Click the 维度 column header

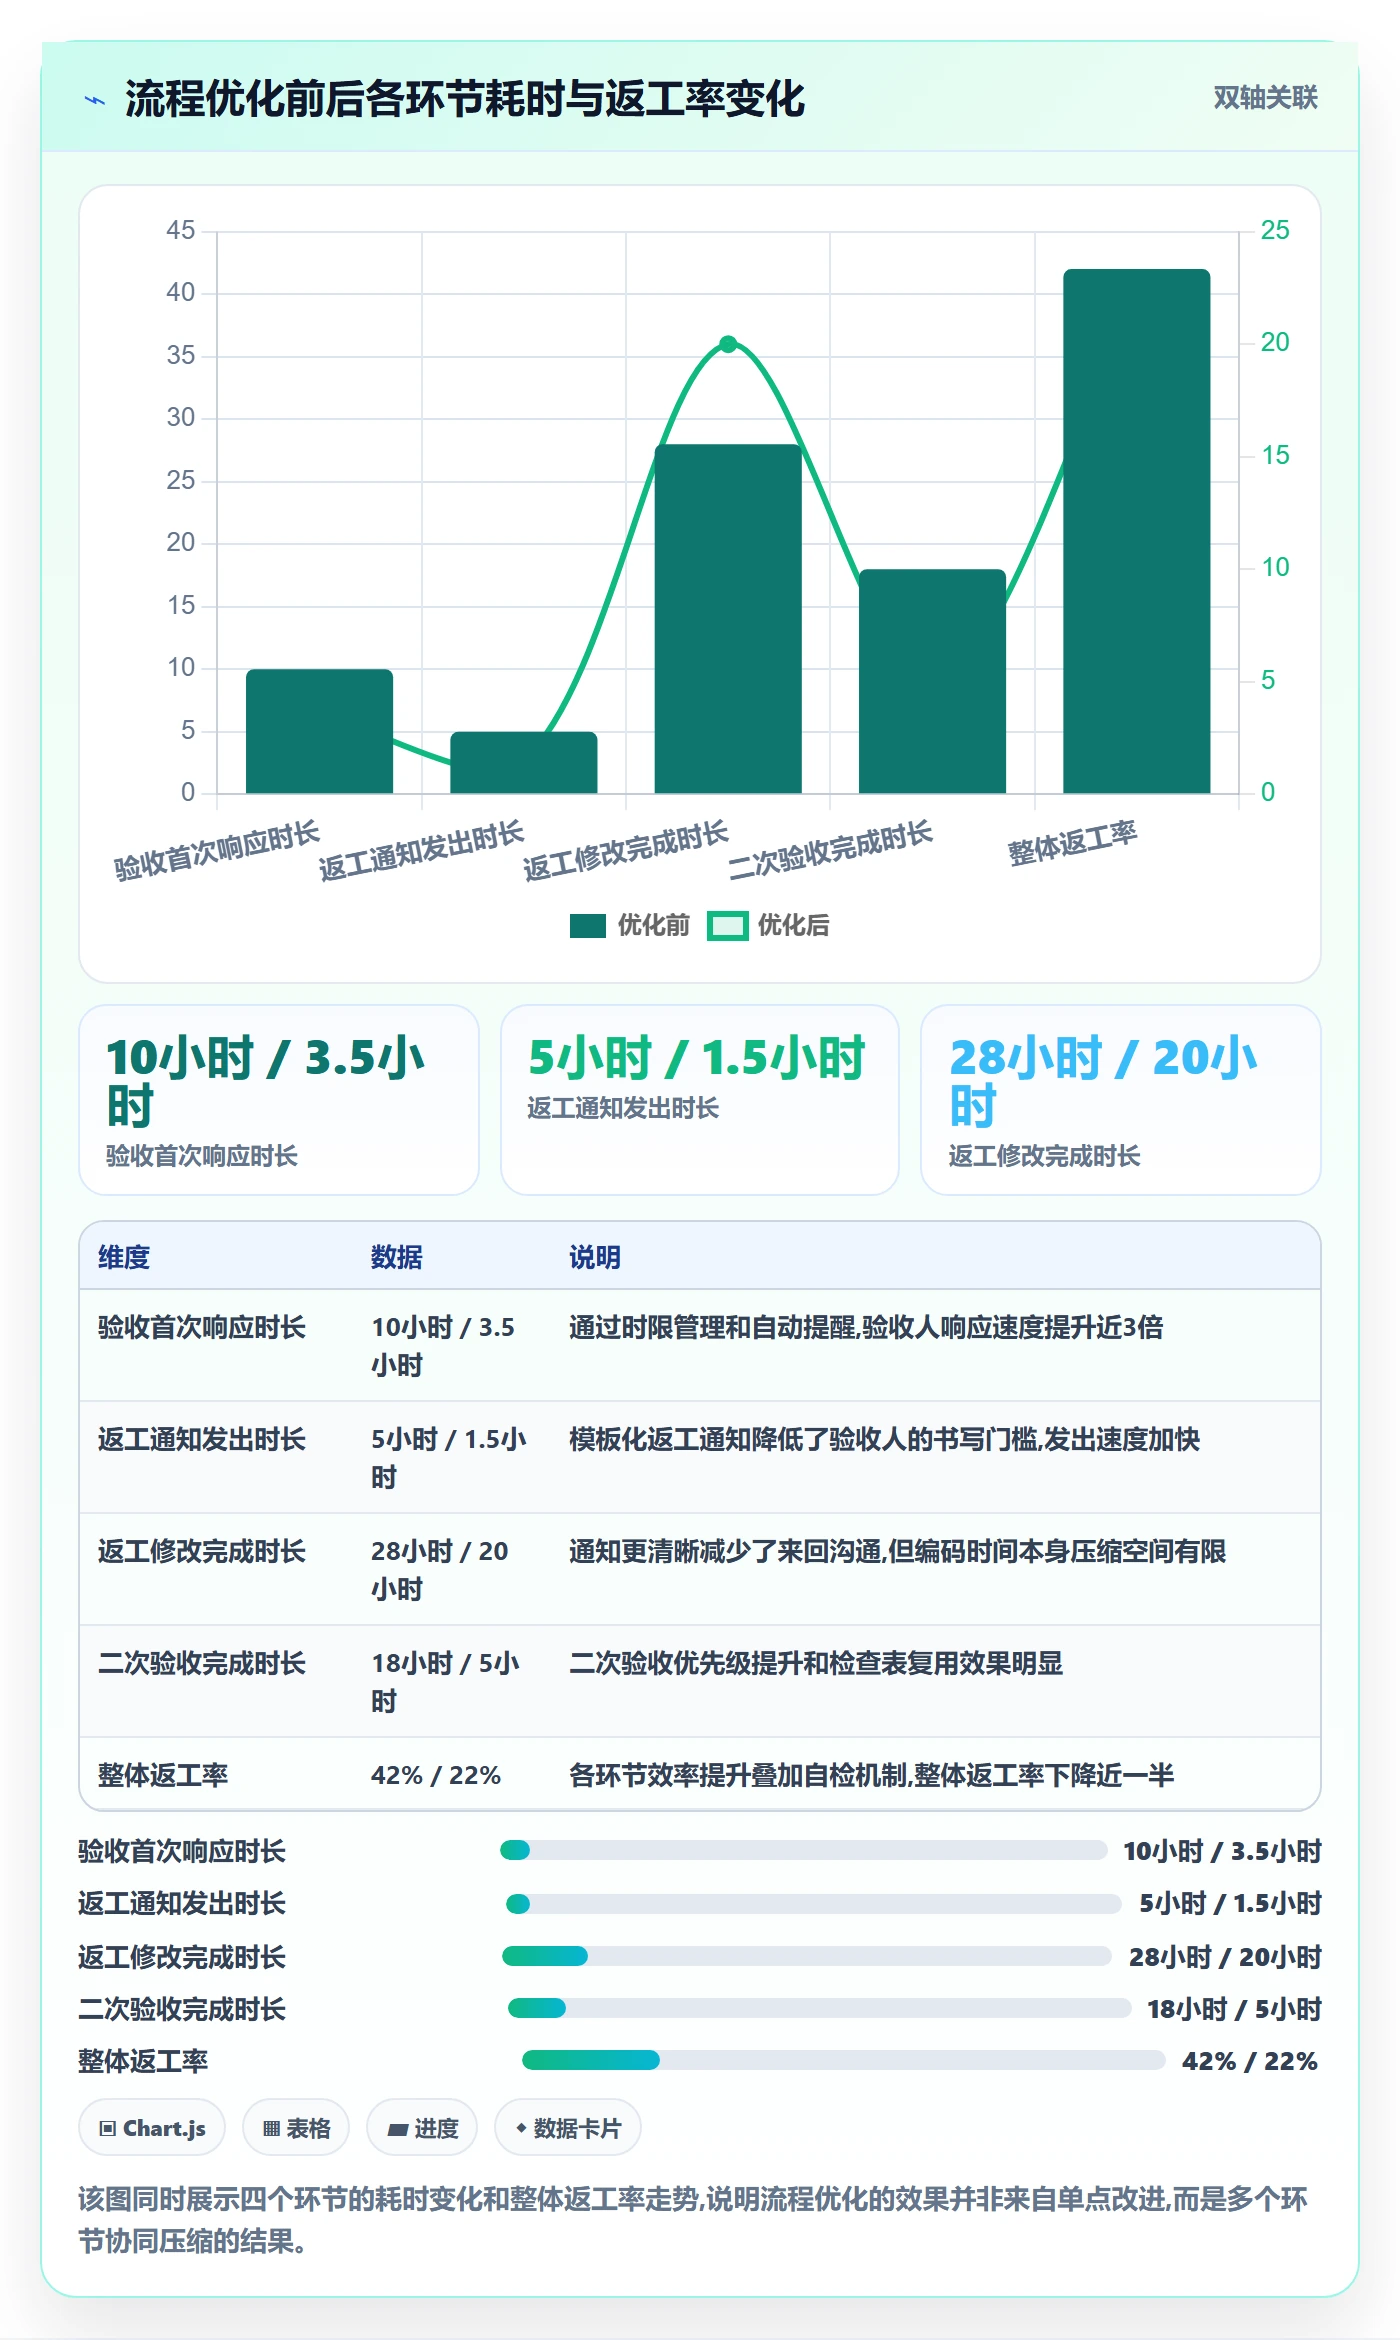(x=124, y=1257)
